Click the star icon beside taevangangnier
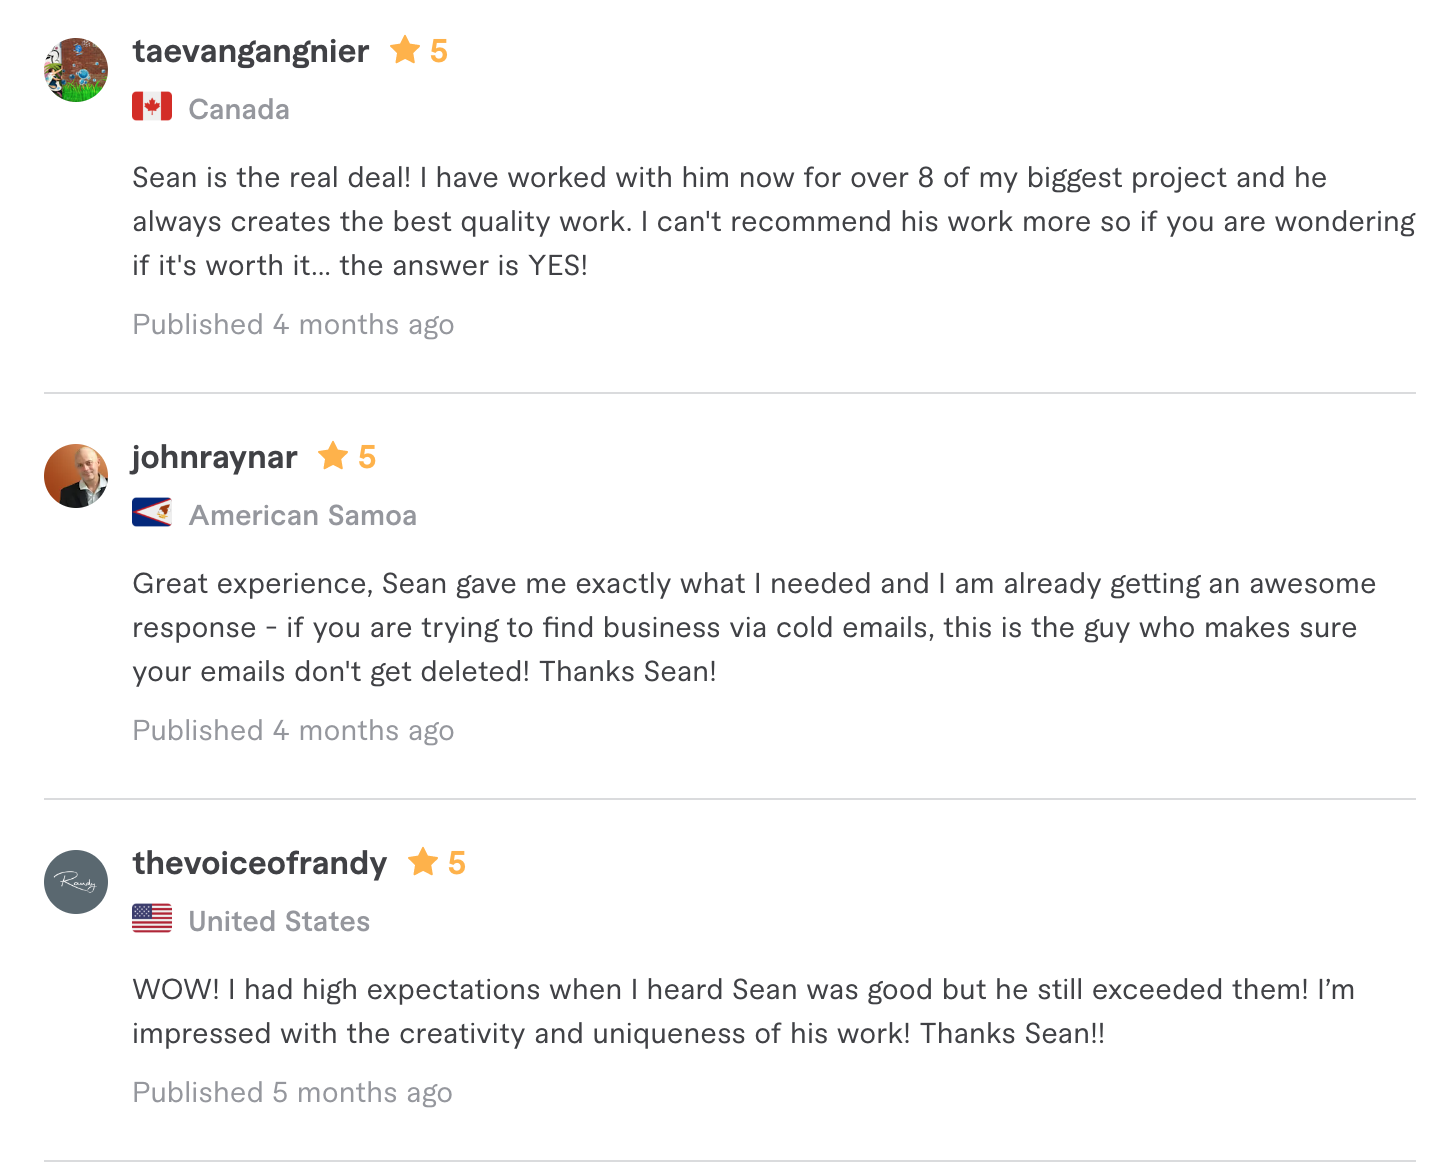 405,50
